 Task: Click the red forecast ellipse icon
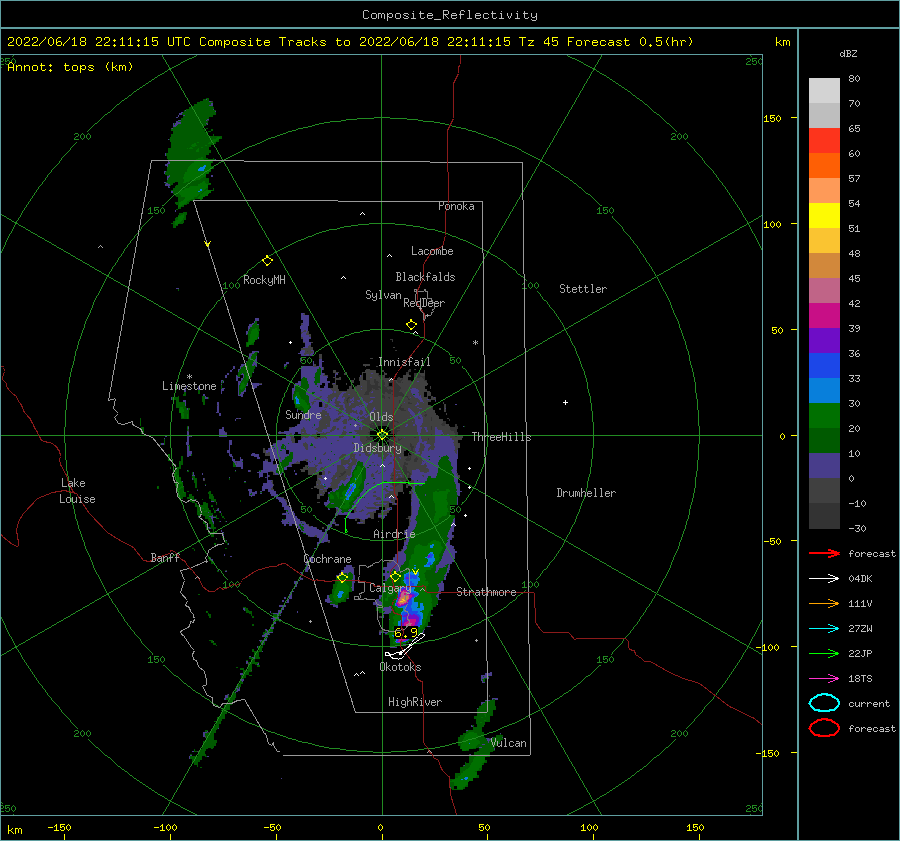click(824, 728)
